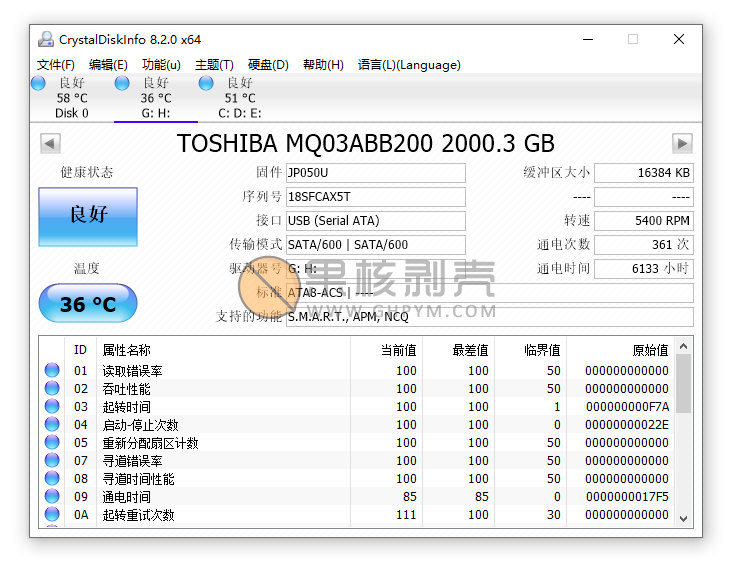
Task: Open the 文件(F) menu
Action: click(x=56, y=64)
